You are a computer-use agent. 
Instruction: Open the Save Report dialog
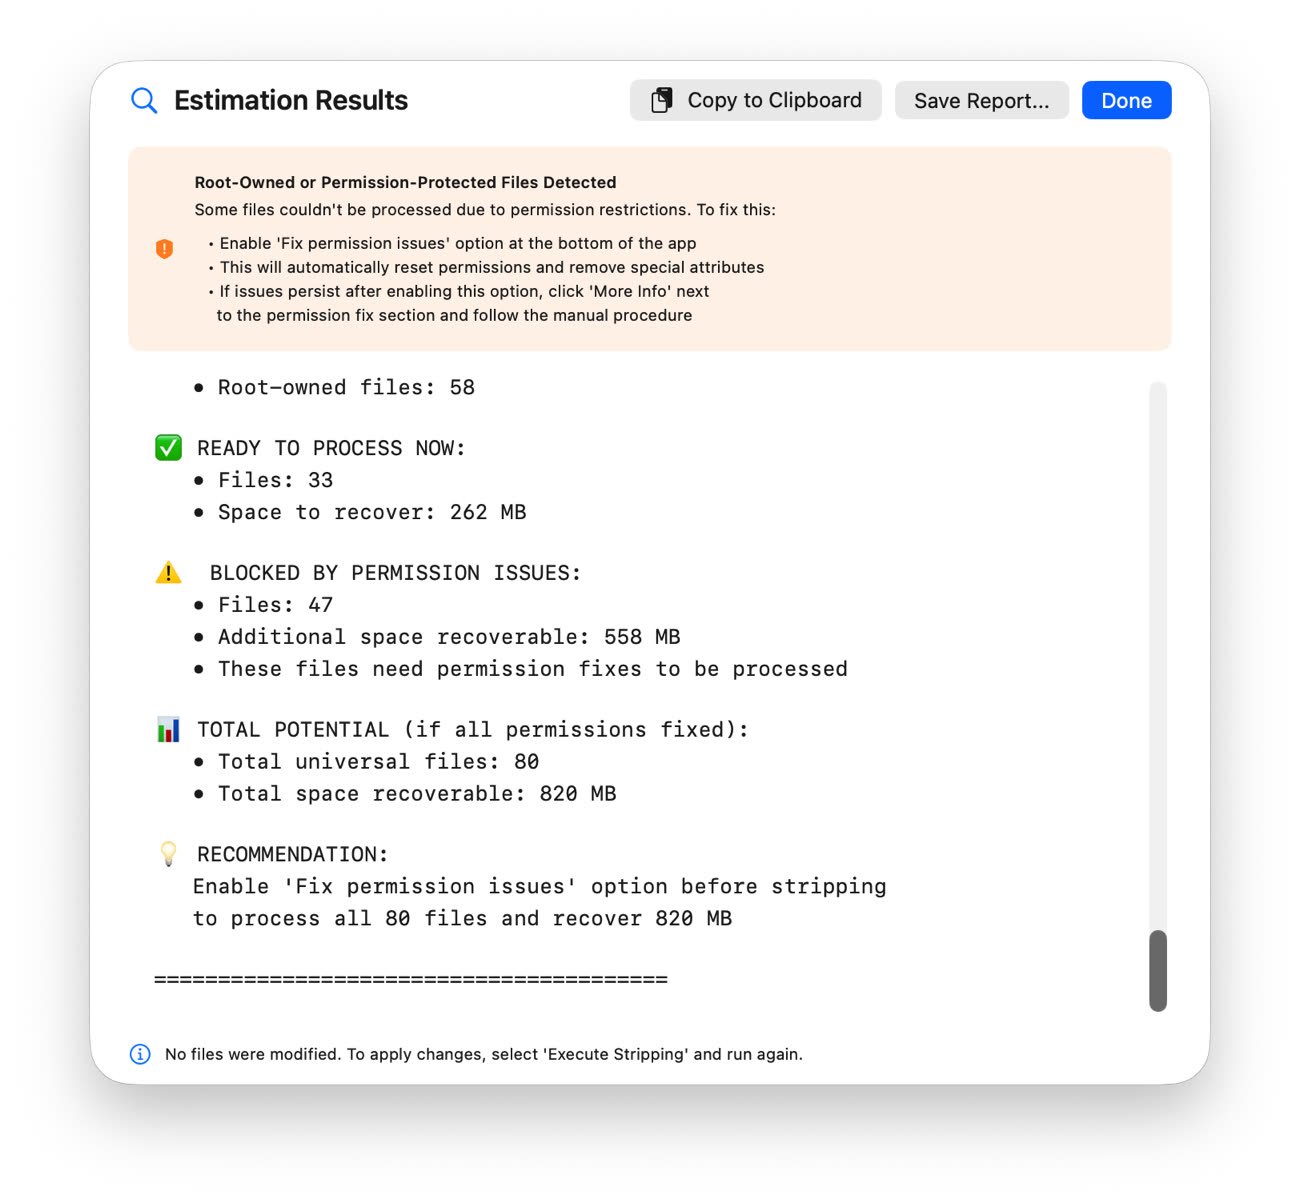click(x=981, y=100)
